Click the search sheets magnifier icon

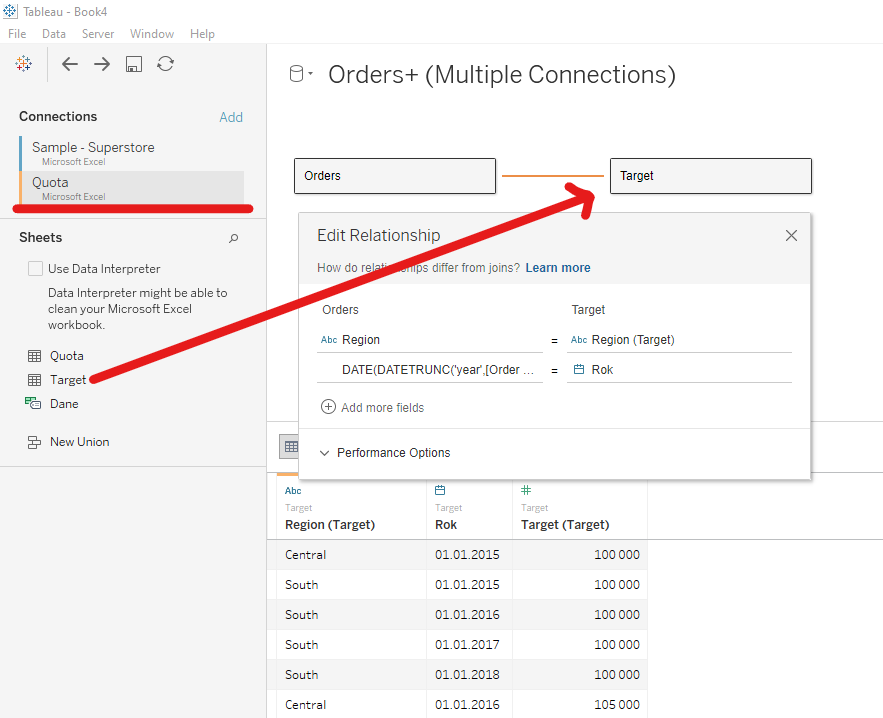234,238
